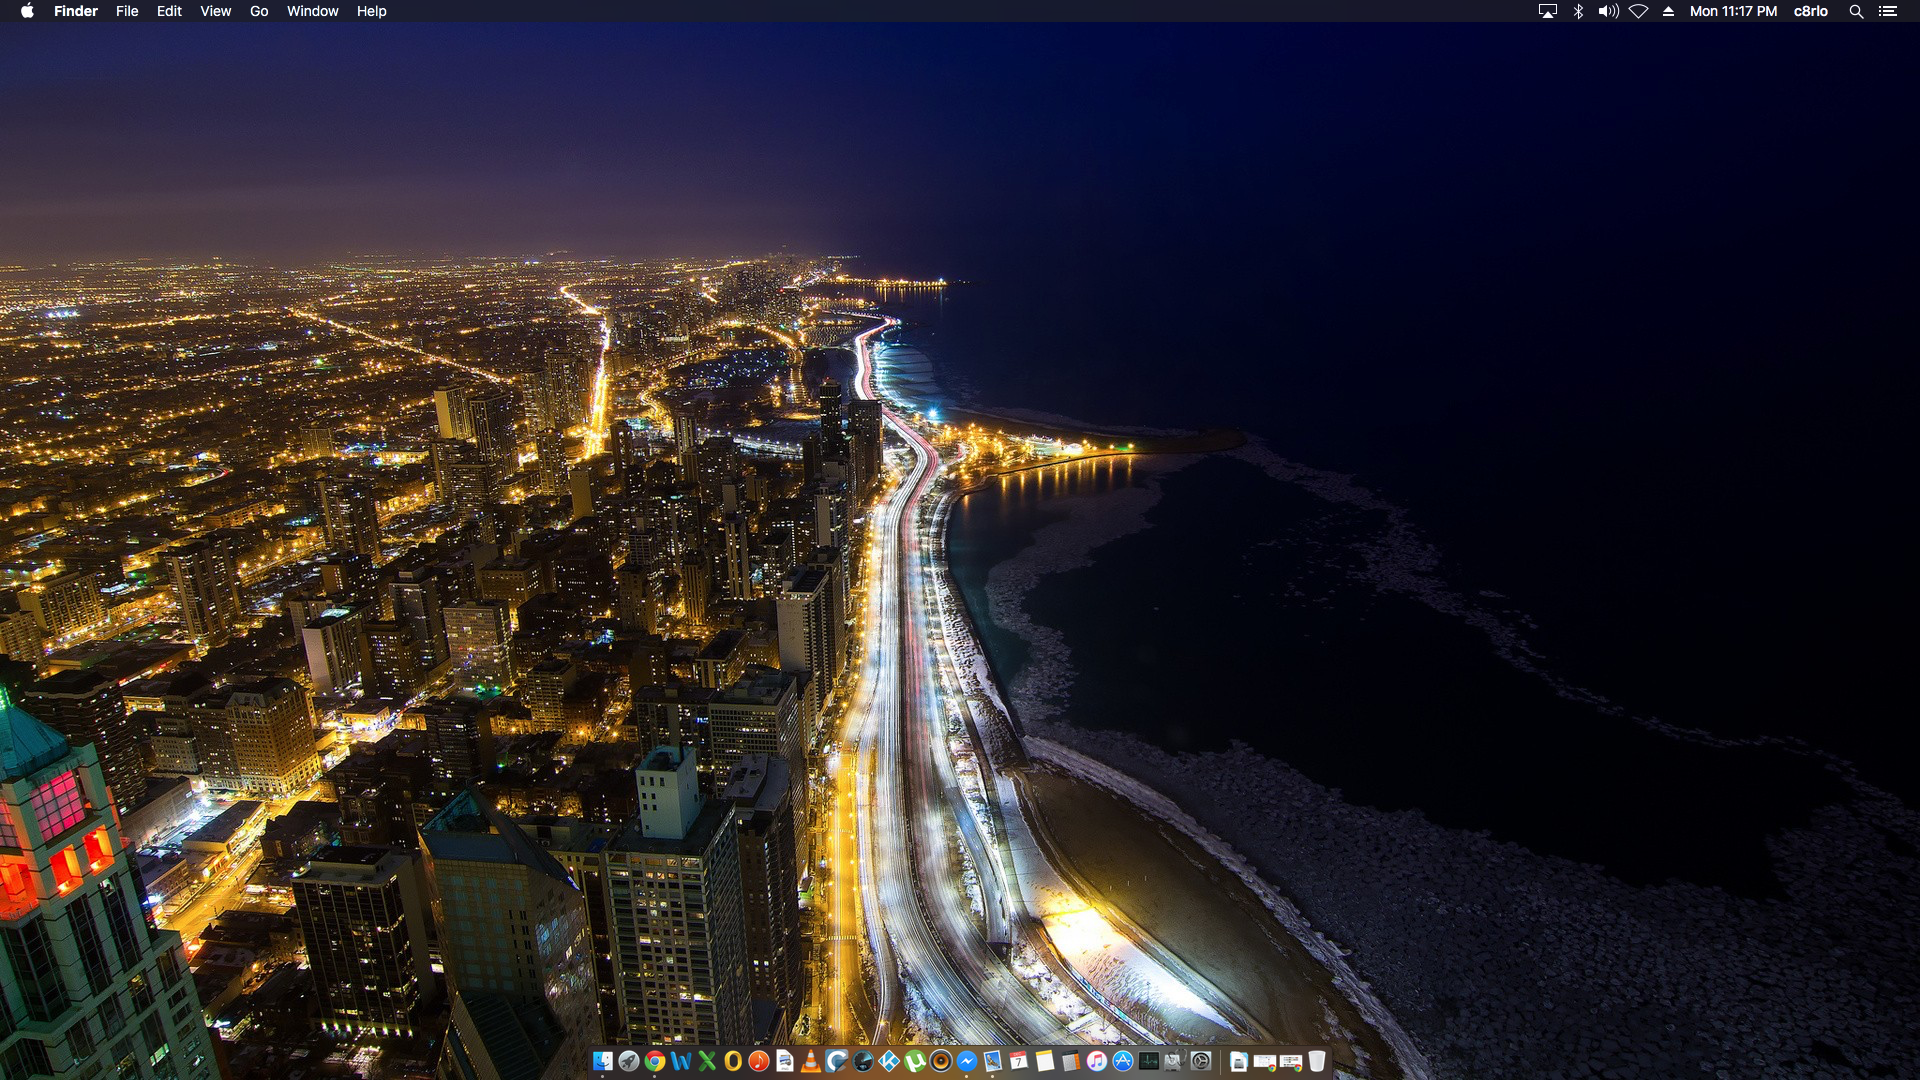This screenshot has width=1920, height=1080.
Task: Open the Wi-Fi status menu
Action: (1638, 11)
